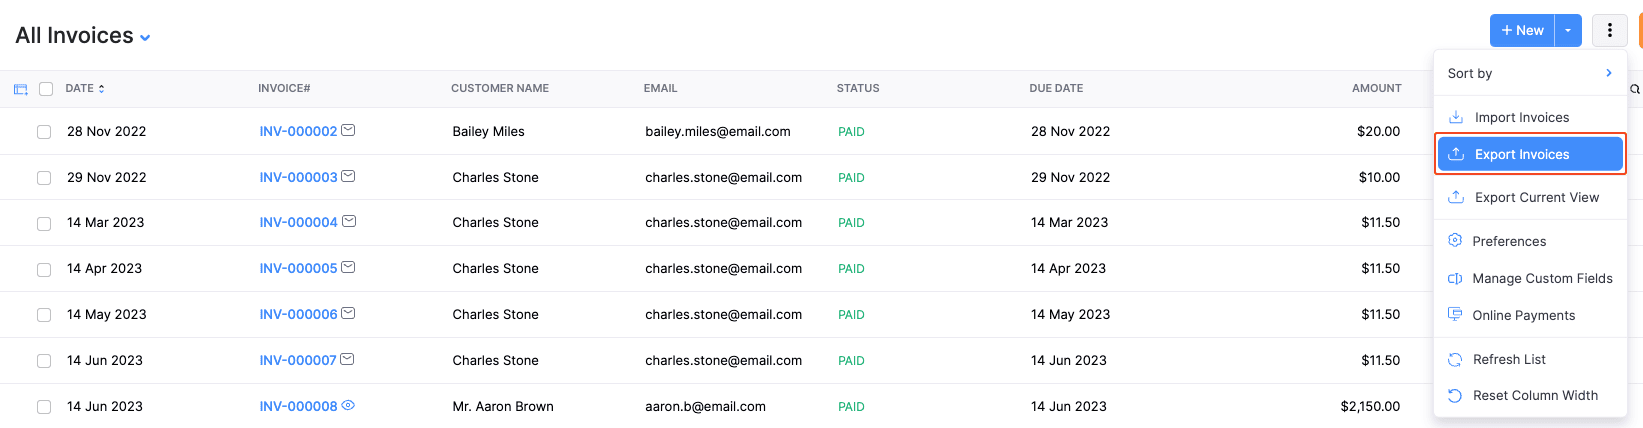
Task: Open invoice link INV-000003
Action: pyautogui.click(x=298, y=177)
